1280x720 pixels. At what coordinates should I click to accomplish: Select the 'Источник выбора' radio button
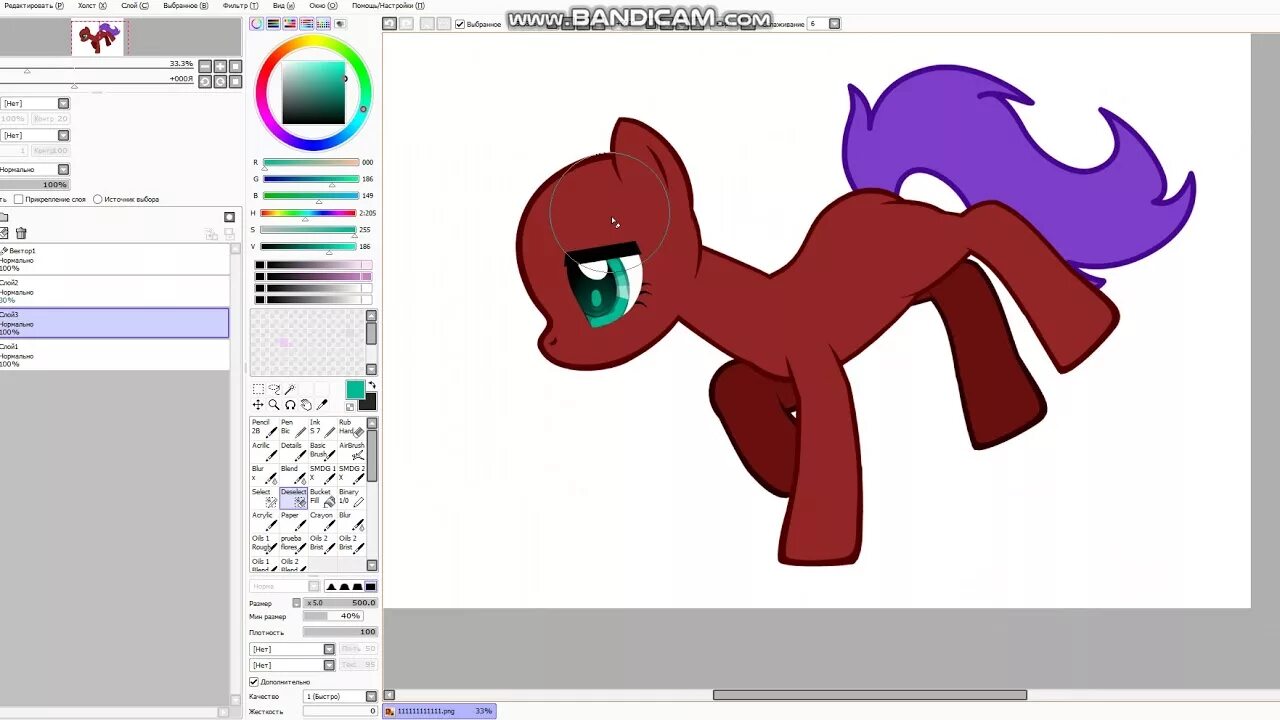97,199
